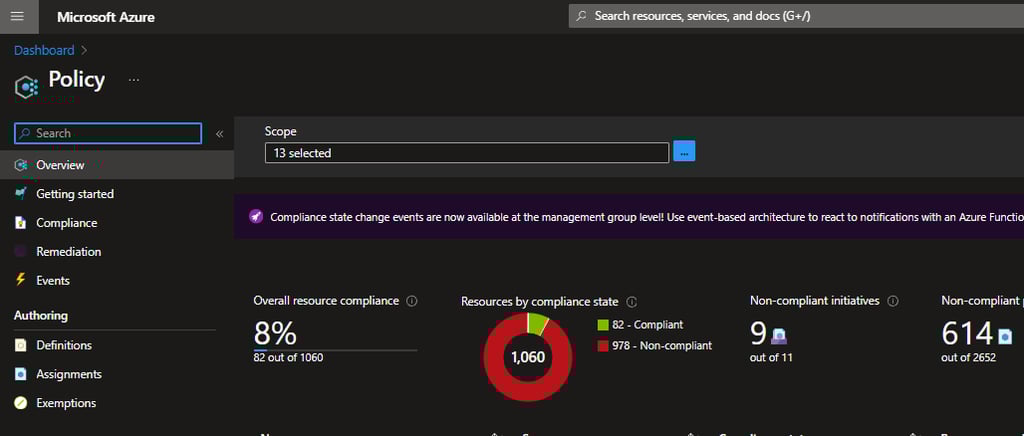The height and width of the screenshot is (436, 1024).
Task: Click the Authoring section heading
Action: tap(40, 315)
